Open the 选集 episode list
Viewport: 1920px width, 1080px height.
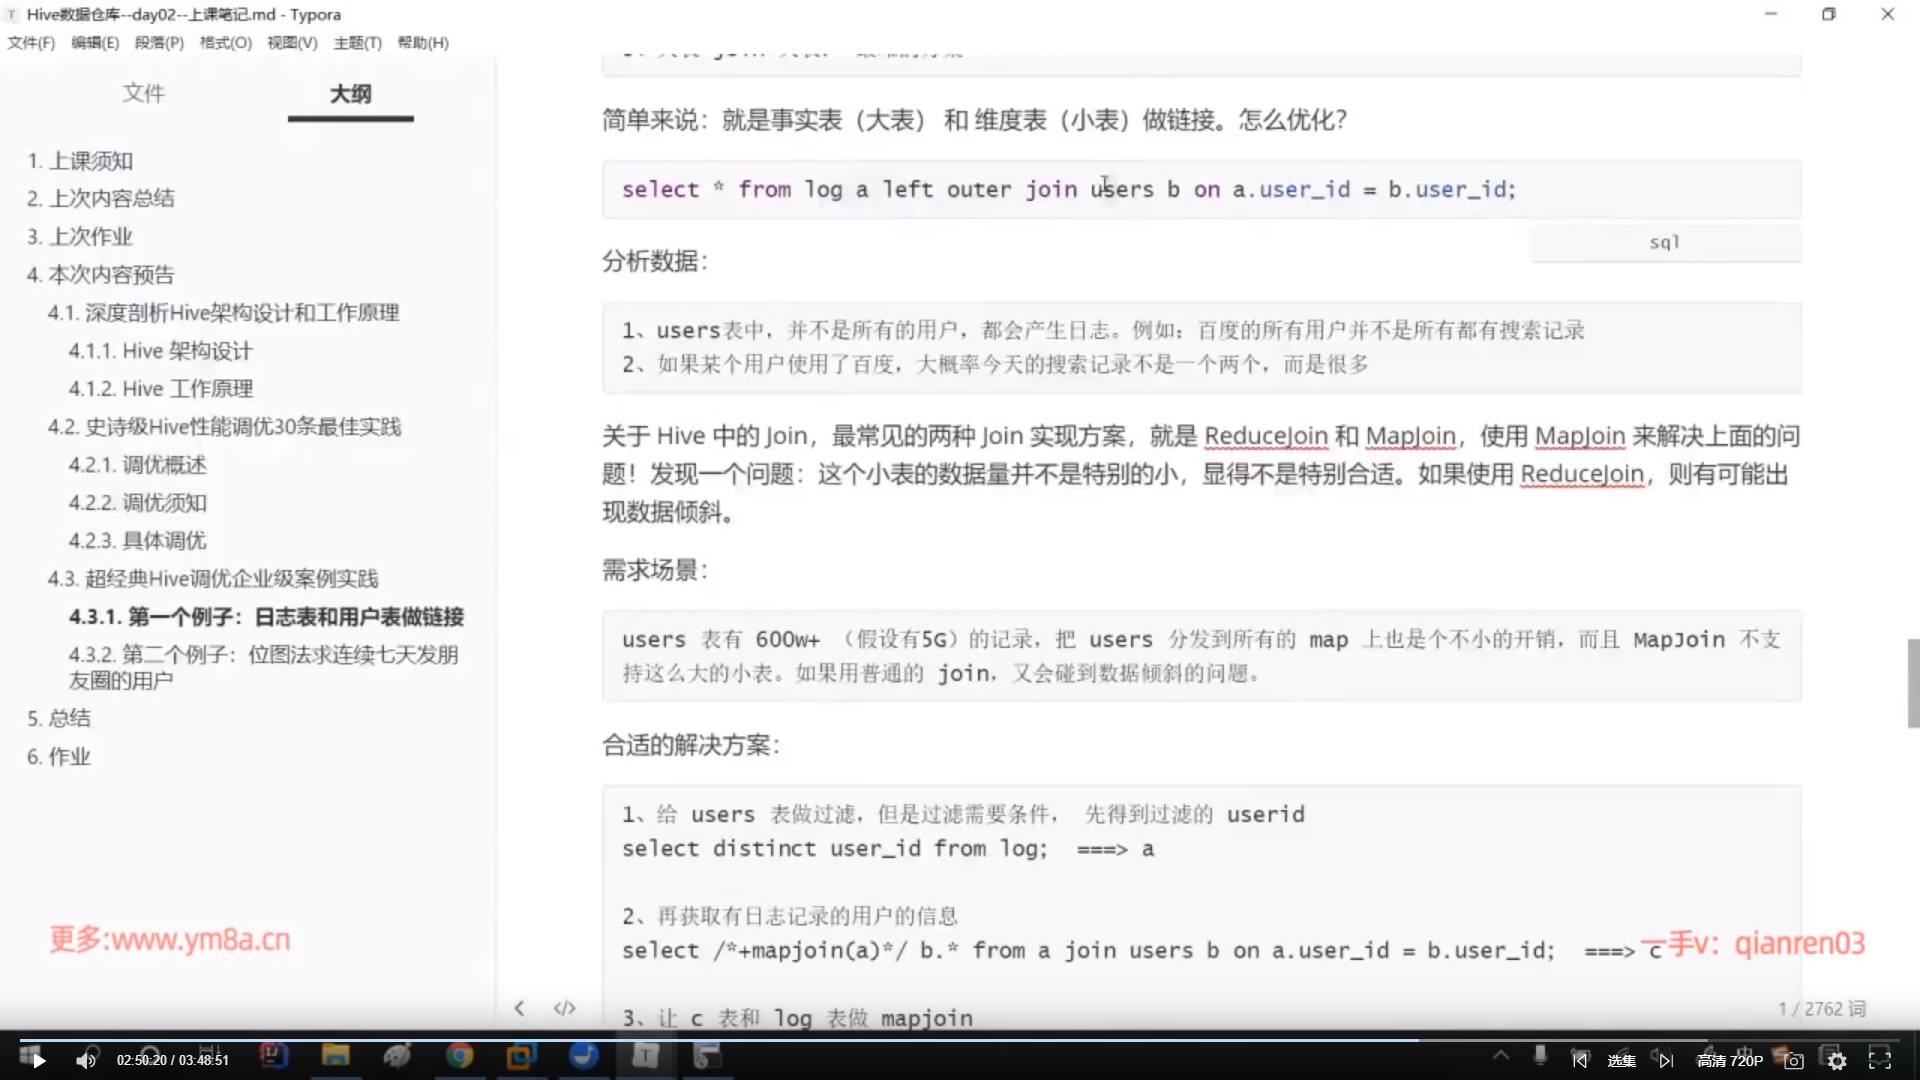[1622, 1061]
